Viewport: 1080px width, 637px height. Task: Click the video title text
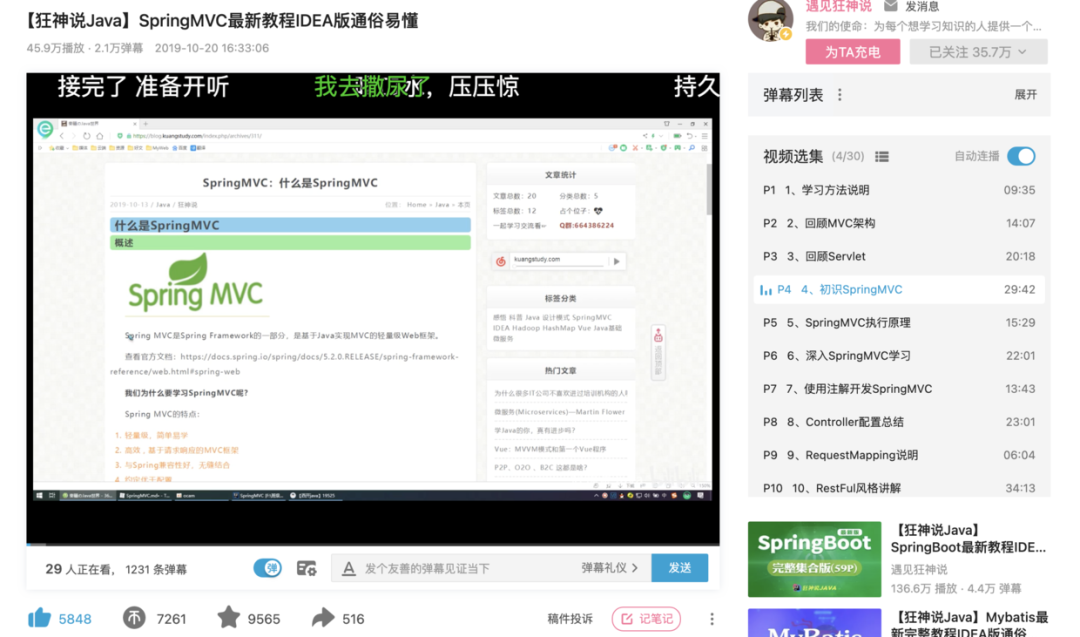click(x=220, y=21)
